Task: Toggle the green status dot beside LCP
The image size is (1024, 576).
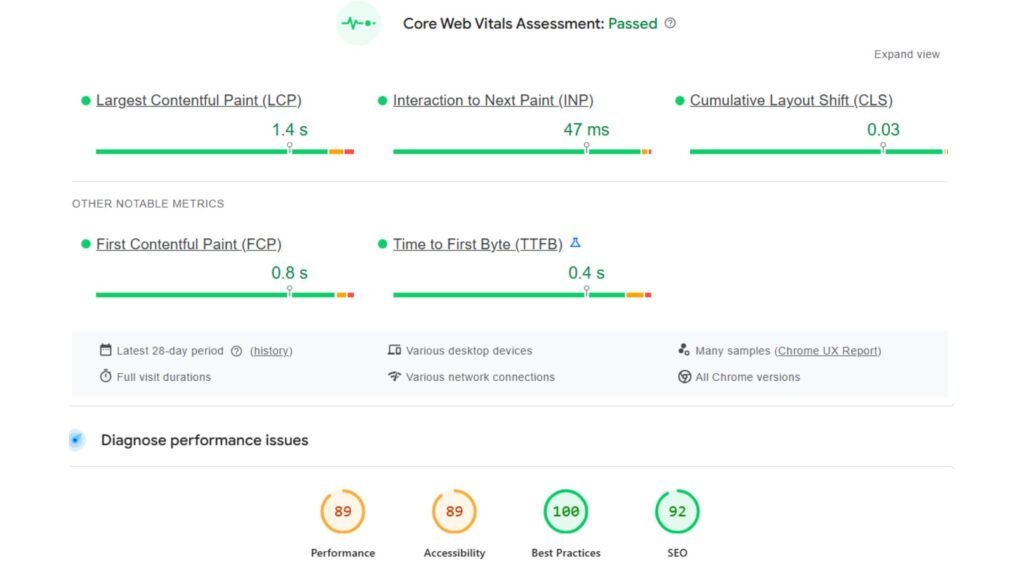Action: pyautogui.click(x=85, y=100)
